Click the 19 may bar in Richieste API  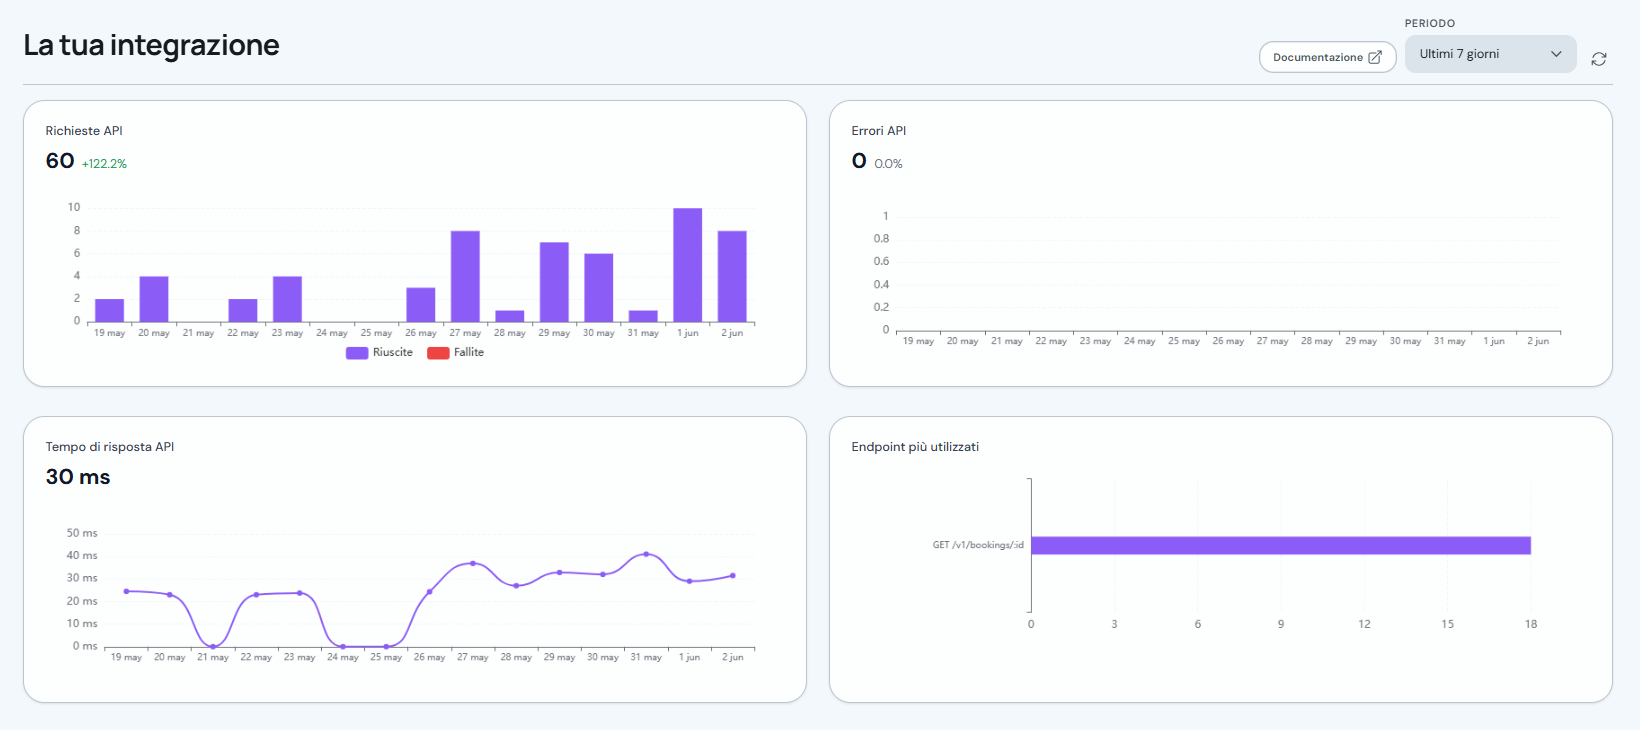point(110,310)
